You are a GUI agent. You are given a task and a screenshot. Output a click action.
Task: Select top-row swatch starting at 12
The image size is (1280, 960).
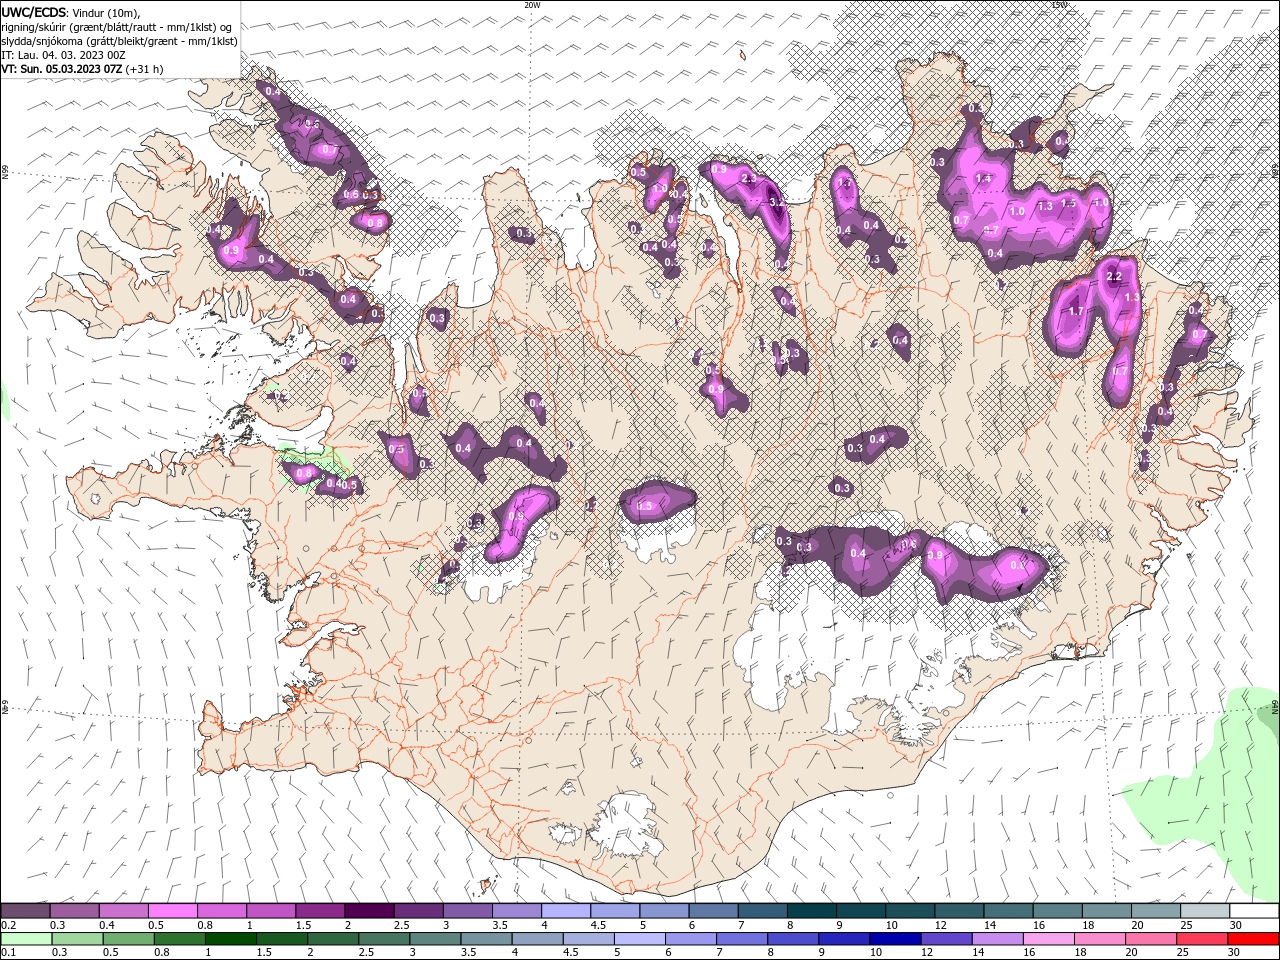tap(958, 911)
